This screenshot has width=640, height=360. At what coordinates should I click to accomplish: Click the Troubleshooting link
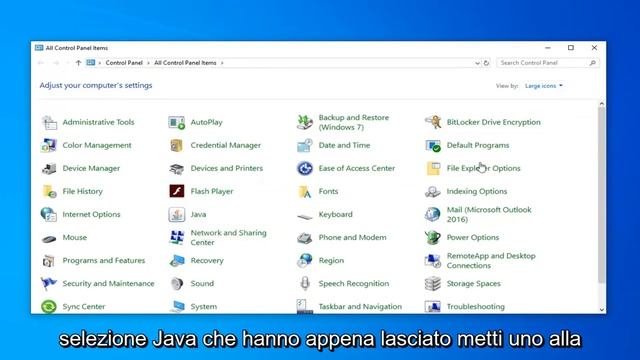pyautogui.click(x=476, y=307)
